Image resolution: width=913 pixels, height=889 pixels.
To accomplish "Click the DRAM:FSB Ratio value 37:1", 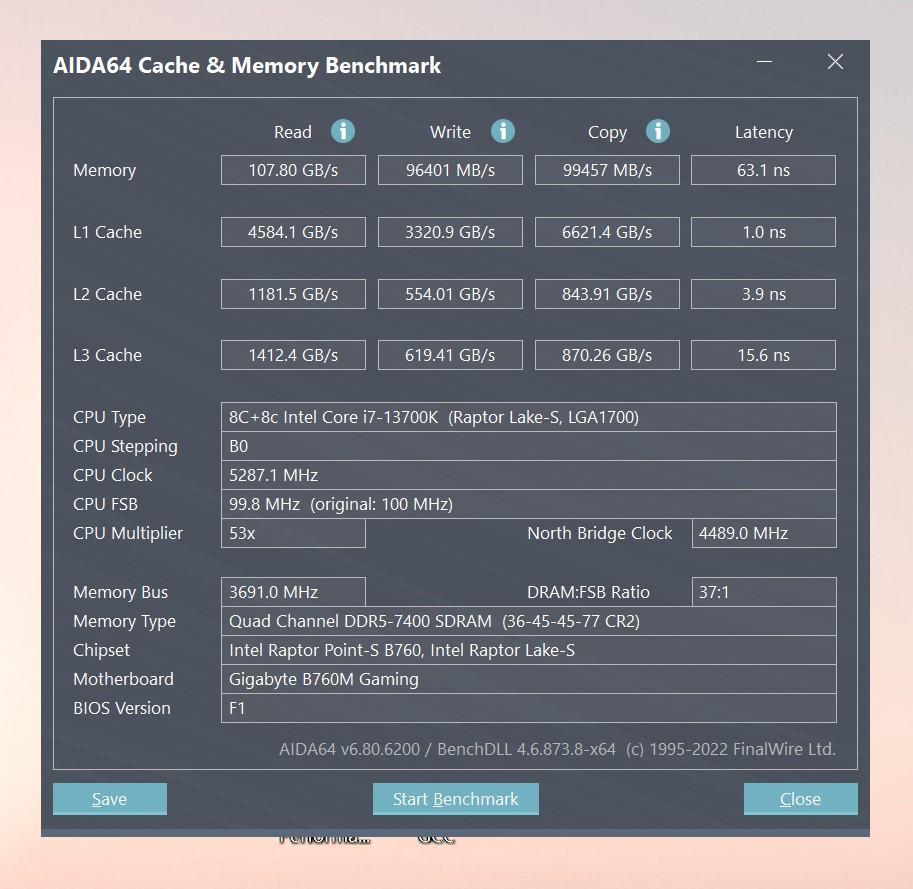I will pos(764,592).
